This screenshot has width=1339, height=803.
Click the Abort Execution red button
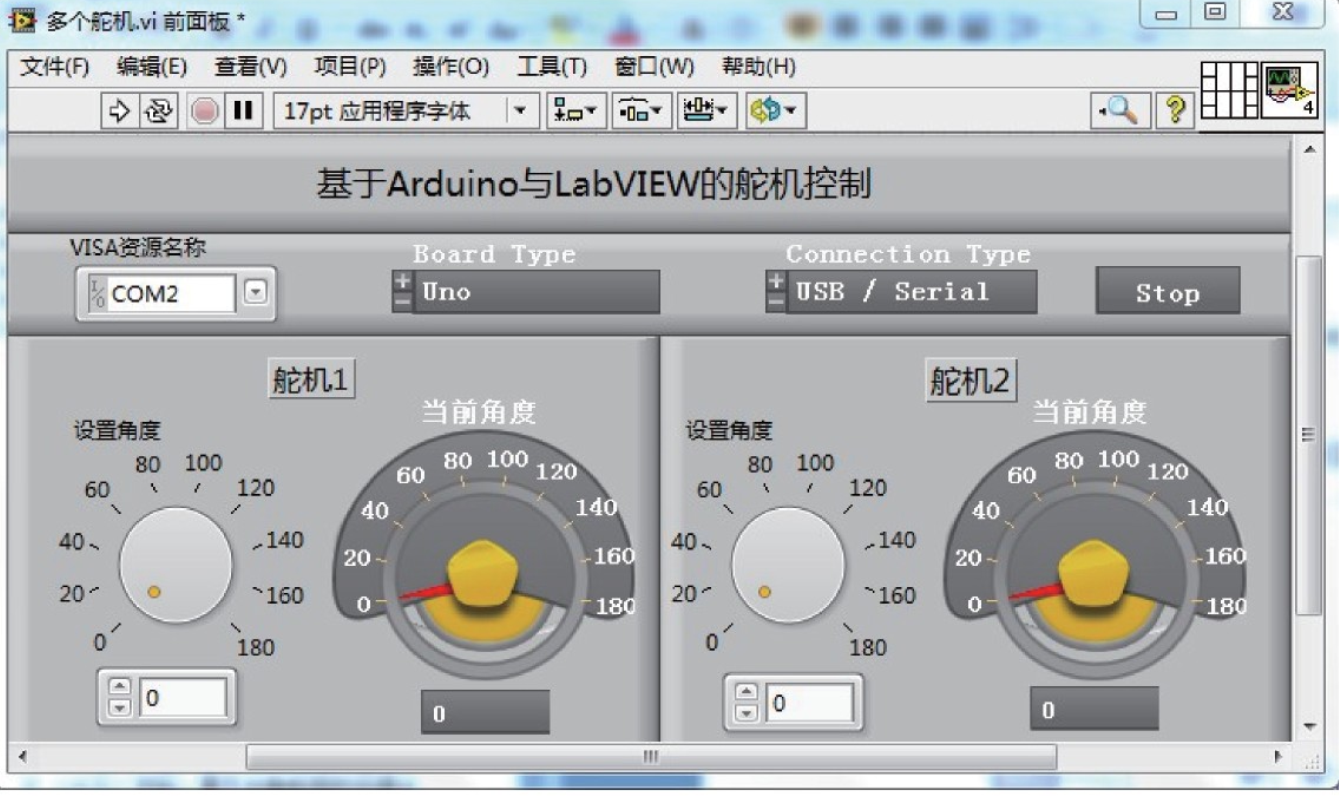[x=205, y=110]
